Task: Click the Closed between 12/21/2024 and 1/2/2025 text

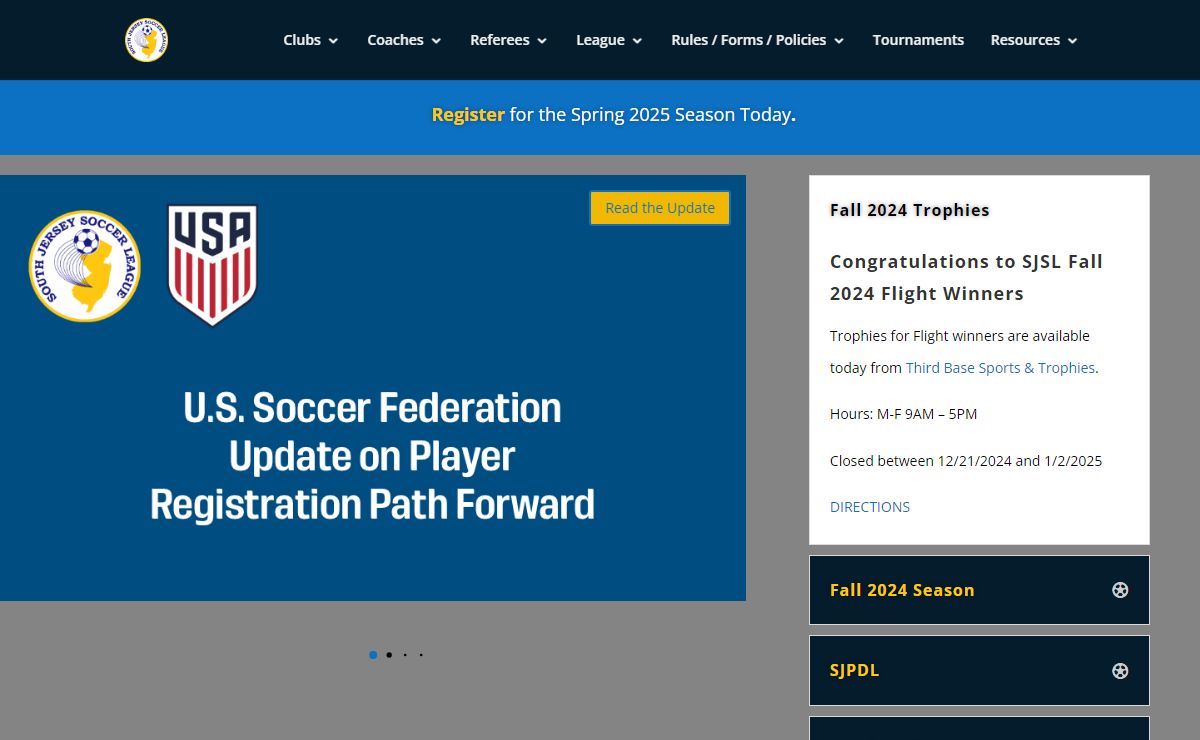Action: 966,461
